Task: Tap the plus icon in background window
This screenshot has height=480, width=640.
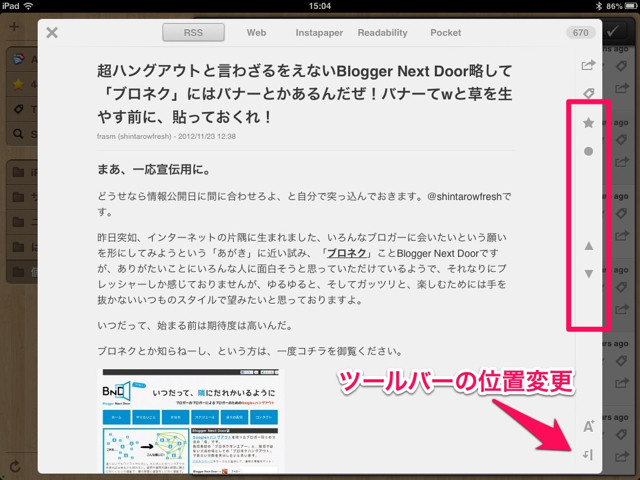Action: click(14, 27)
